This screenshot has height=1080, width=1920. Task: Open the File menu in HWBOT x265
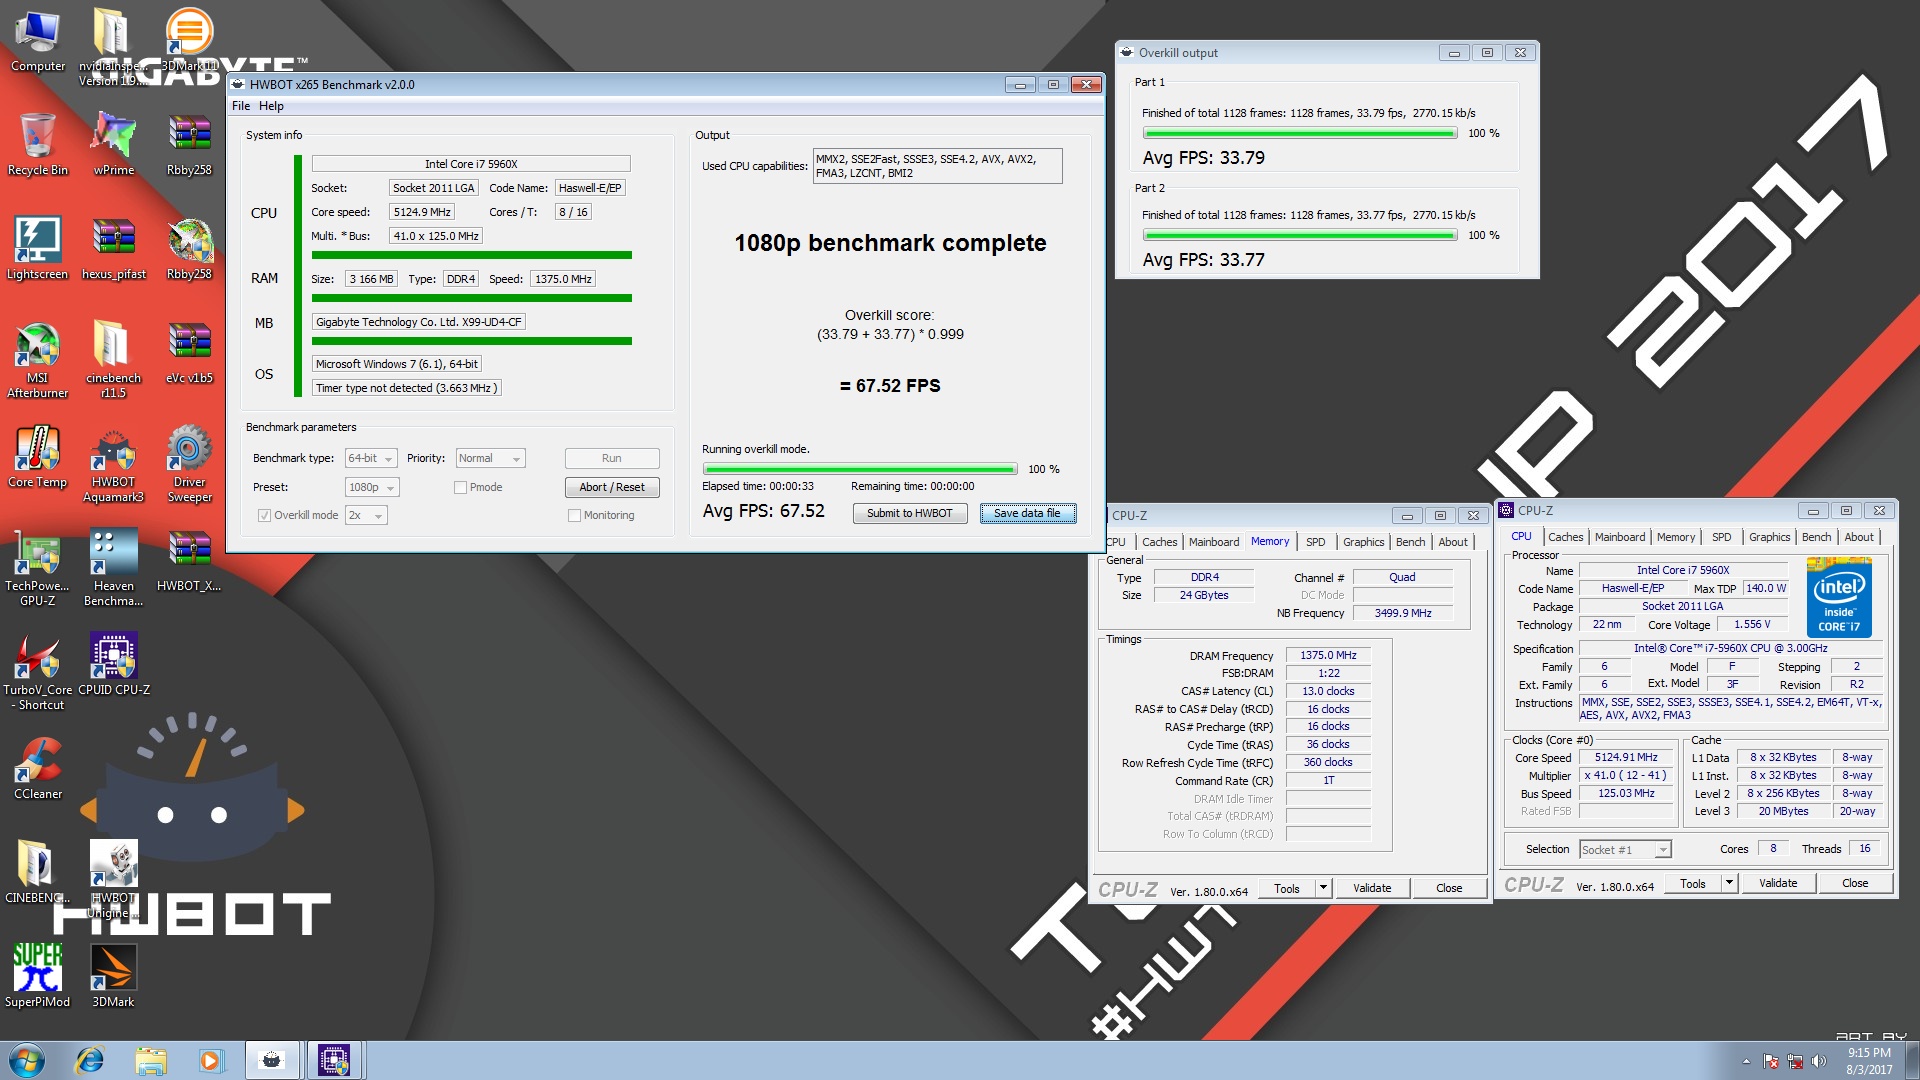(241, 106)
